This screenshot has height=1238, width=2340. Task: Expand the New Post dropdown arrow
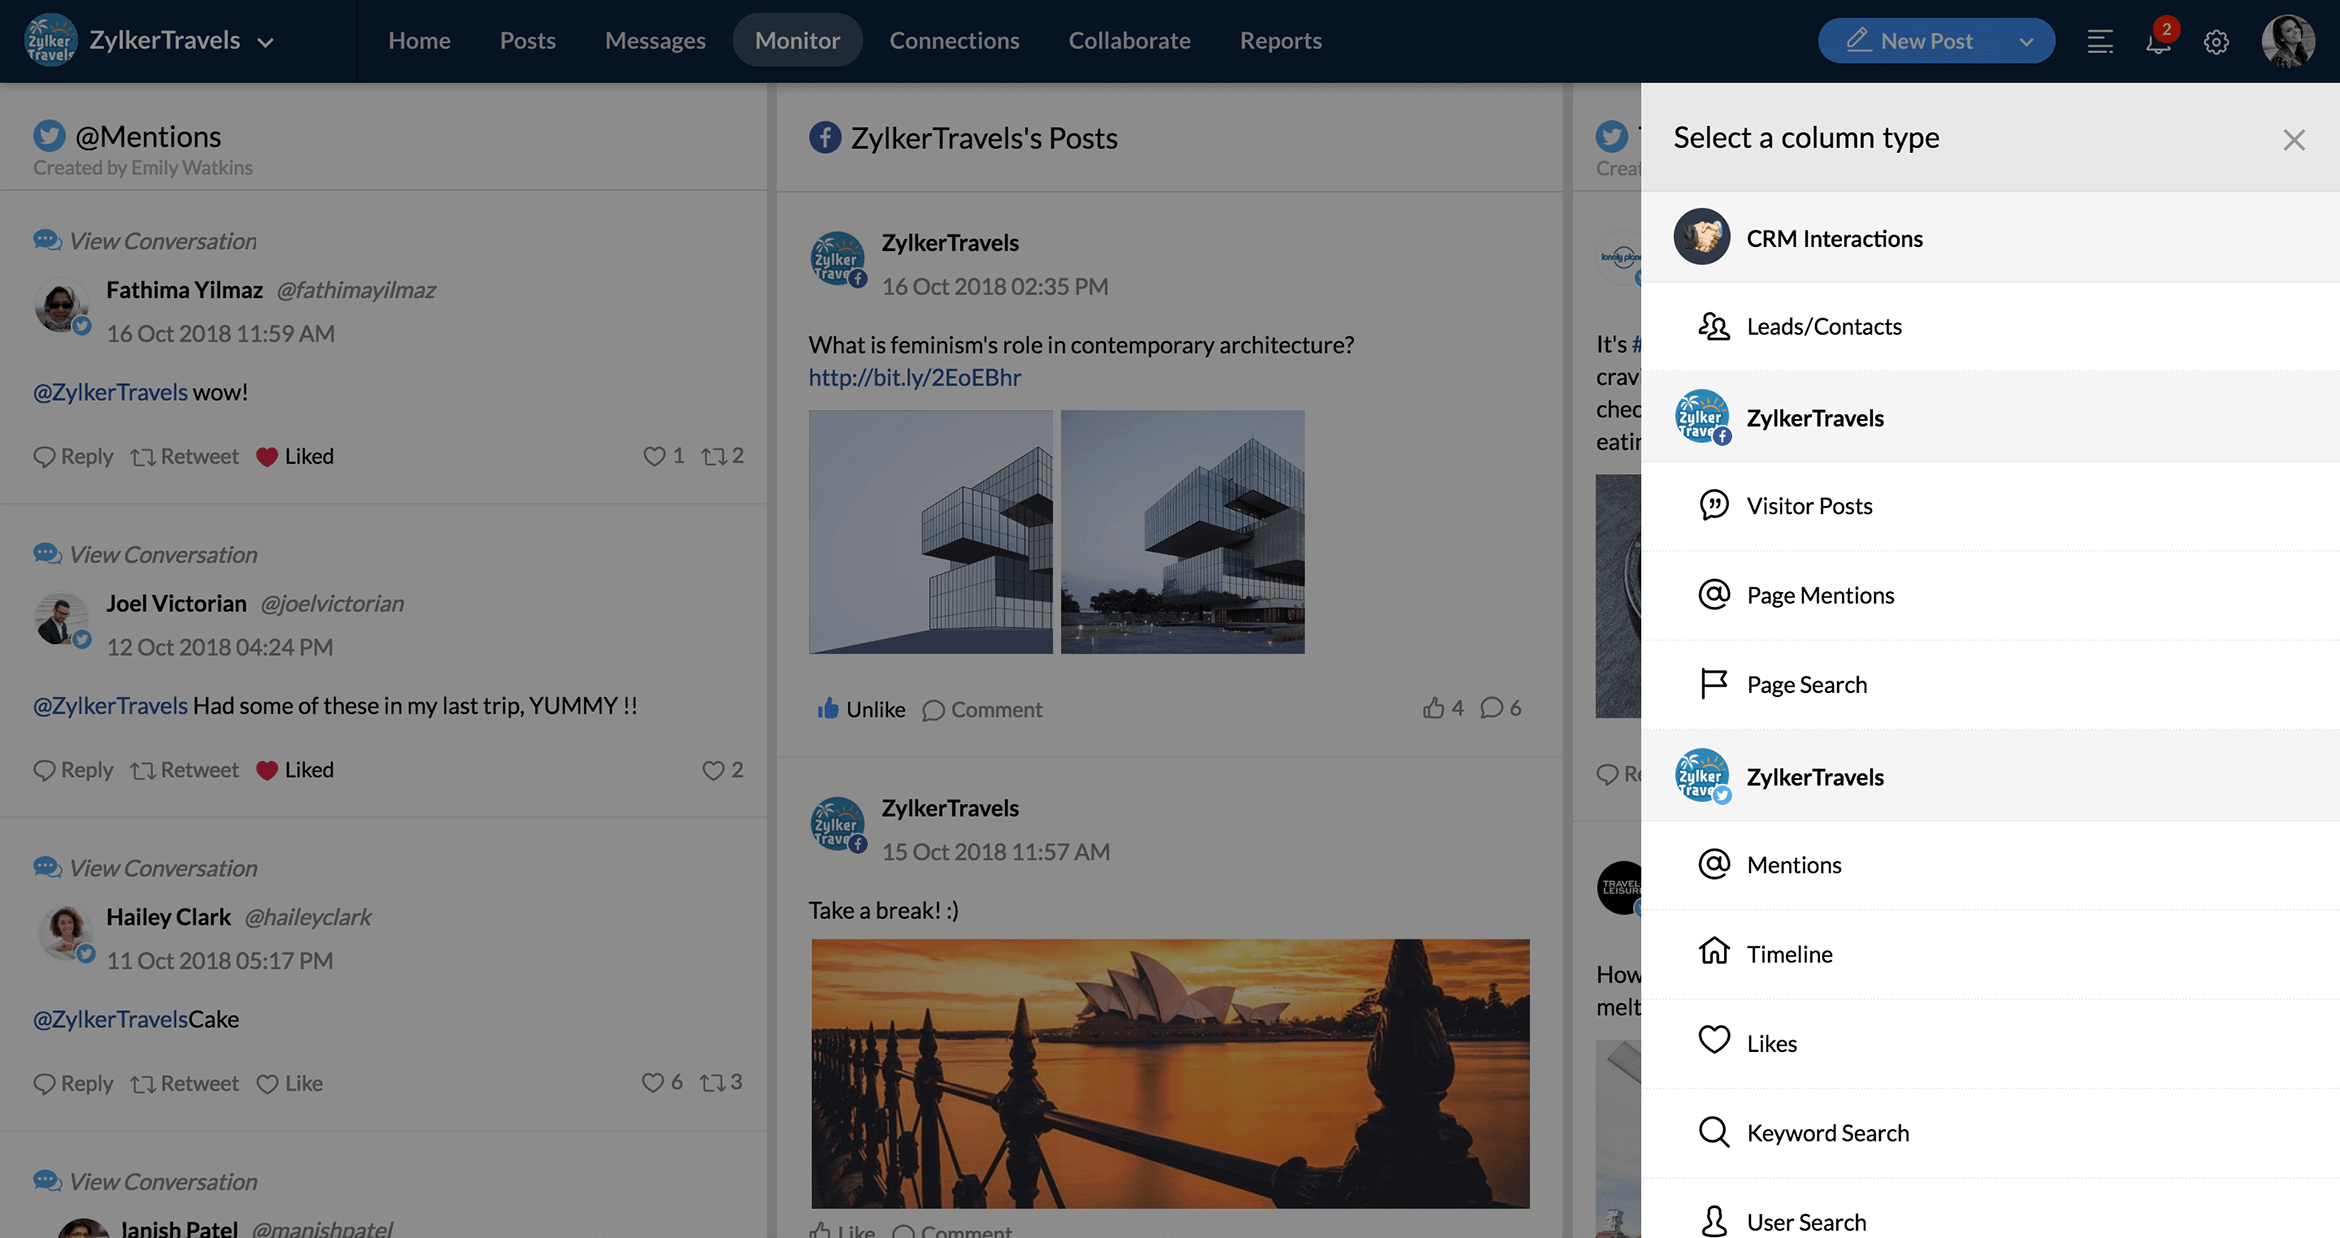pos(2026,42)
